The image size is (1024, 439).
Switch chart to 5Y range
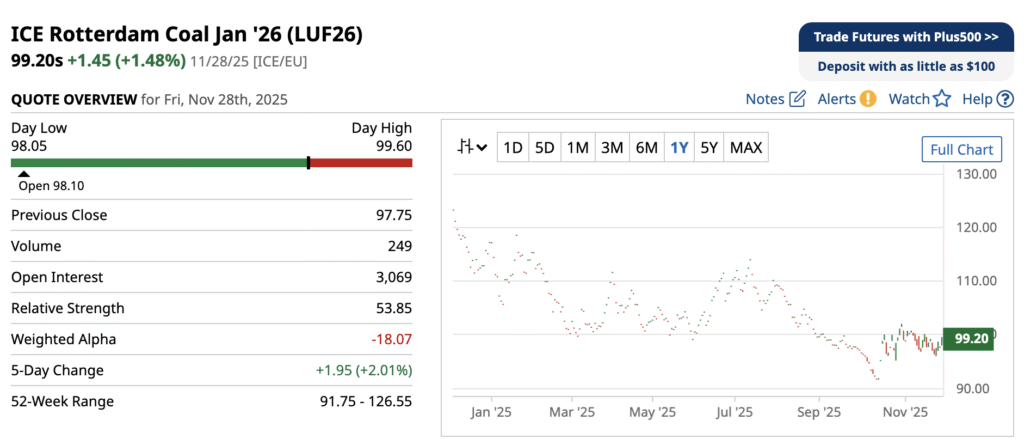coord(709,148)
